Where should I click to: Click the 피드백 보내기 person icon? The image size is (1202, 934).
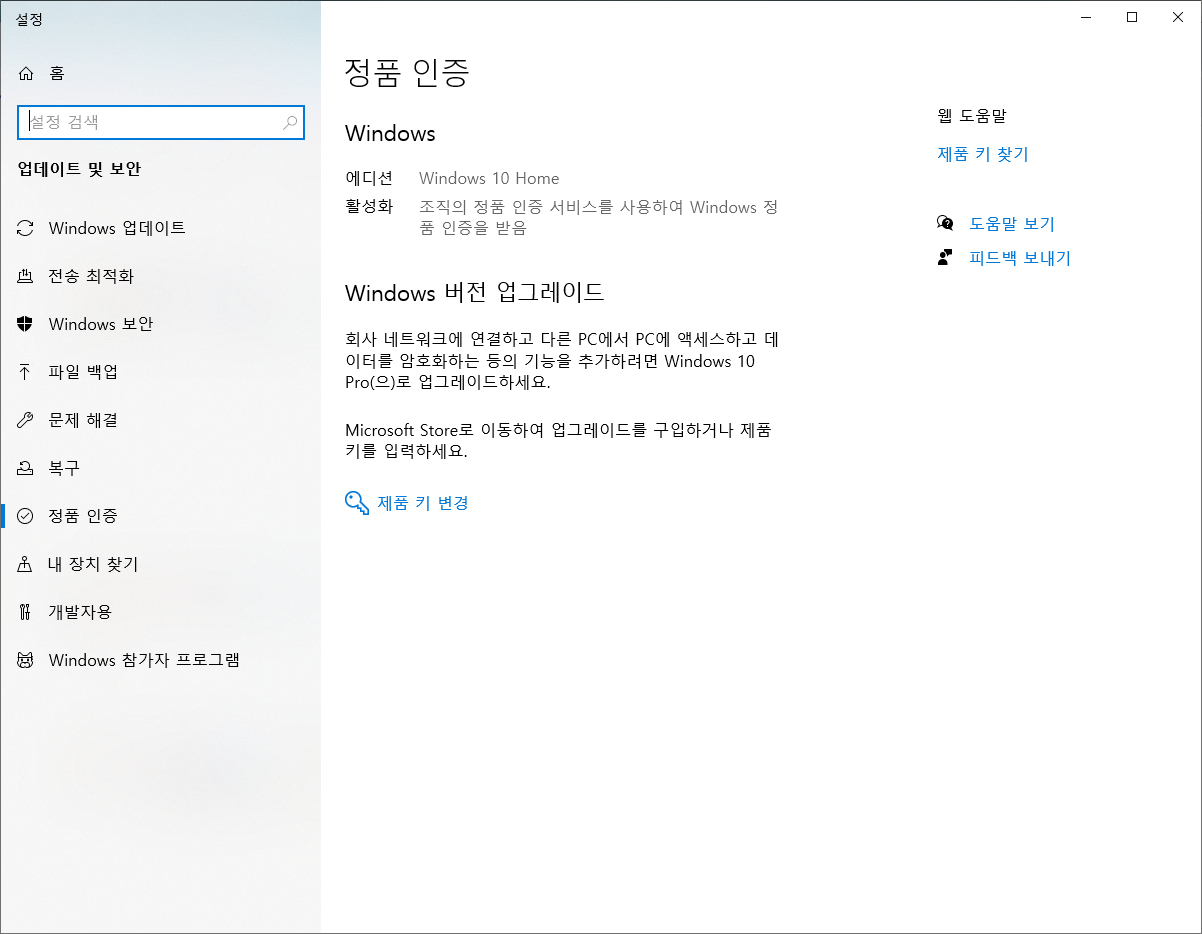pyautogui.click(x=945, y=257)
